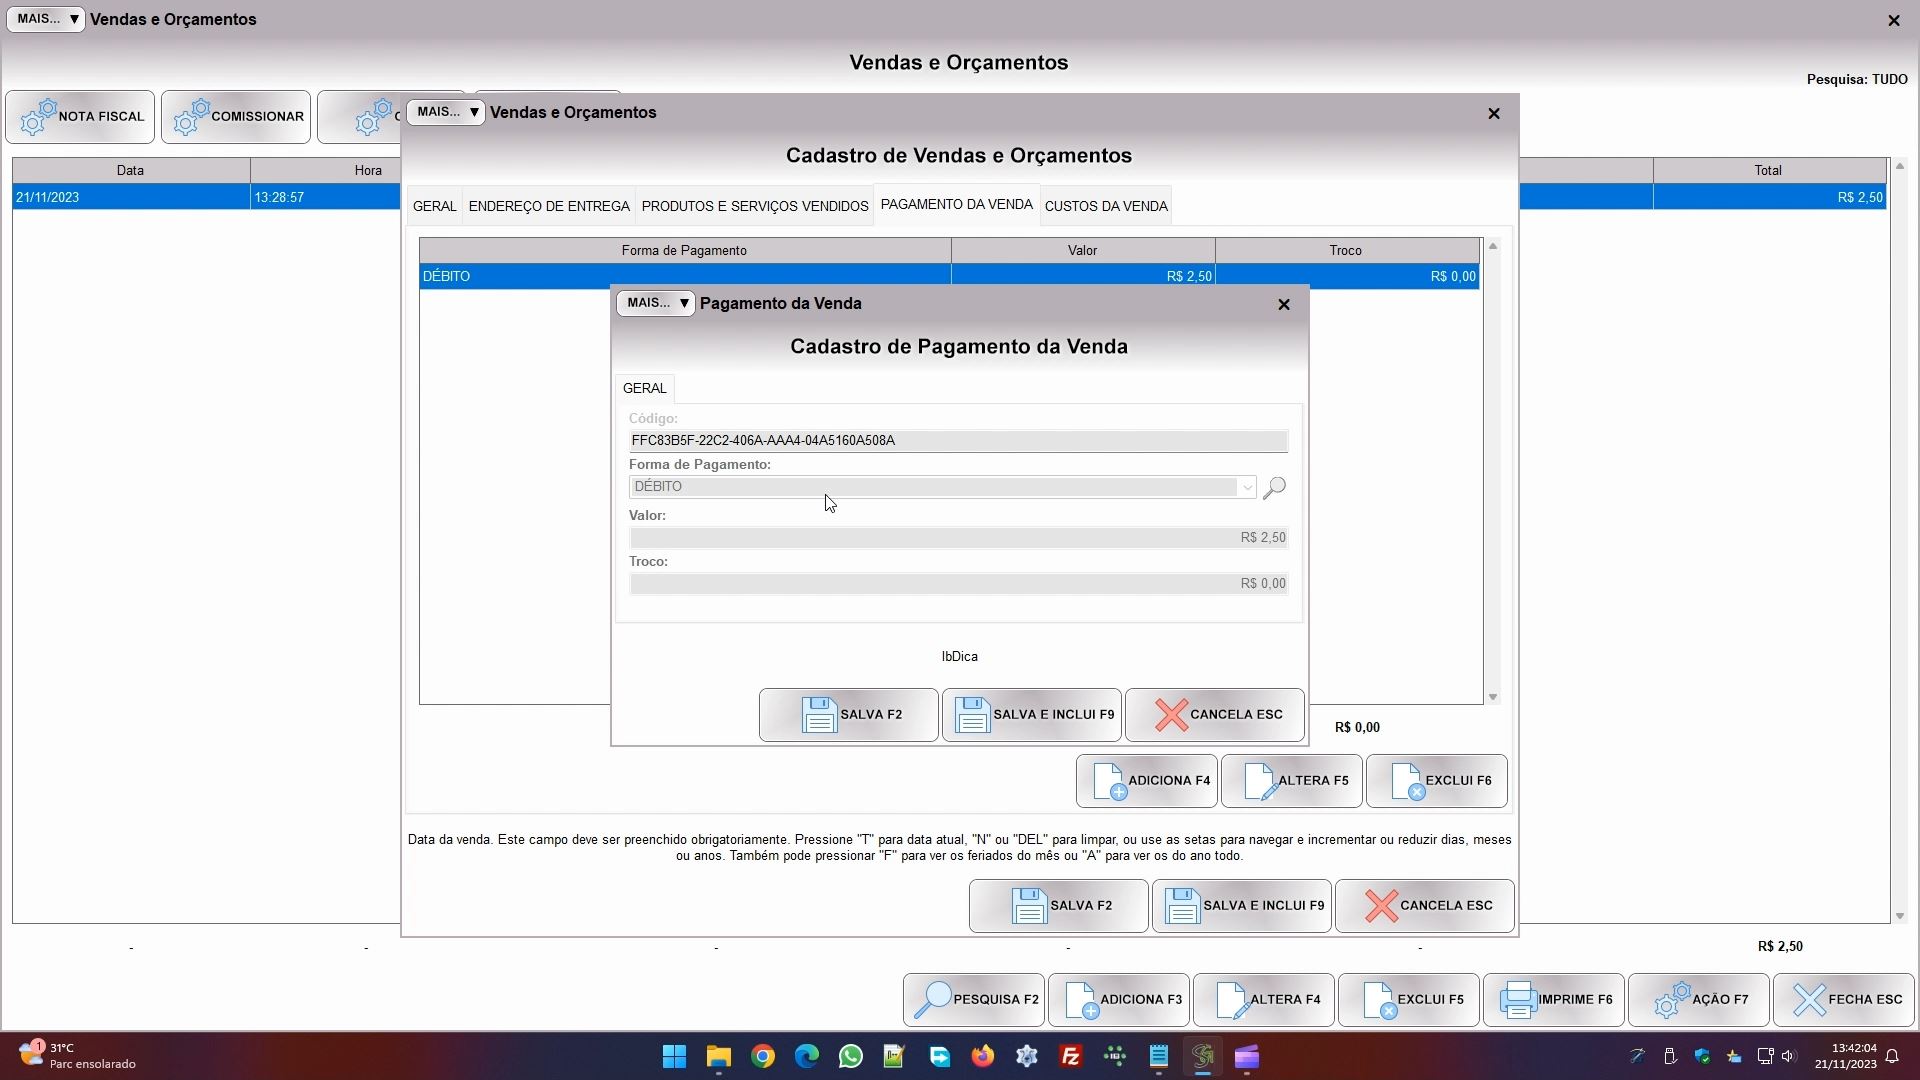Image resolution: width=1920 pixels, height=1080 pixels.
Task: Open the Settings gear app on the taskbar
Action: [x=1027, y=1057]
